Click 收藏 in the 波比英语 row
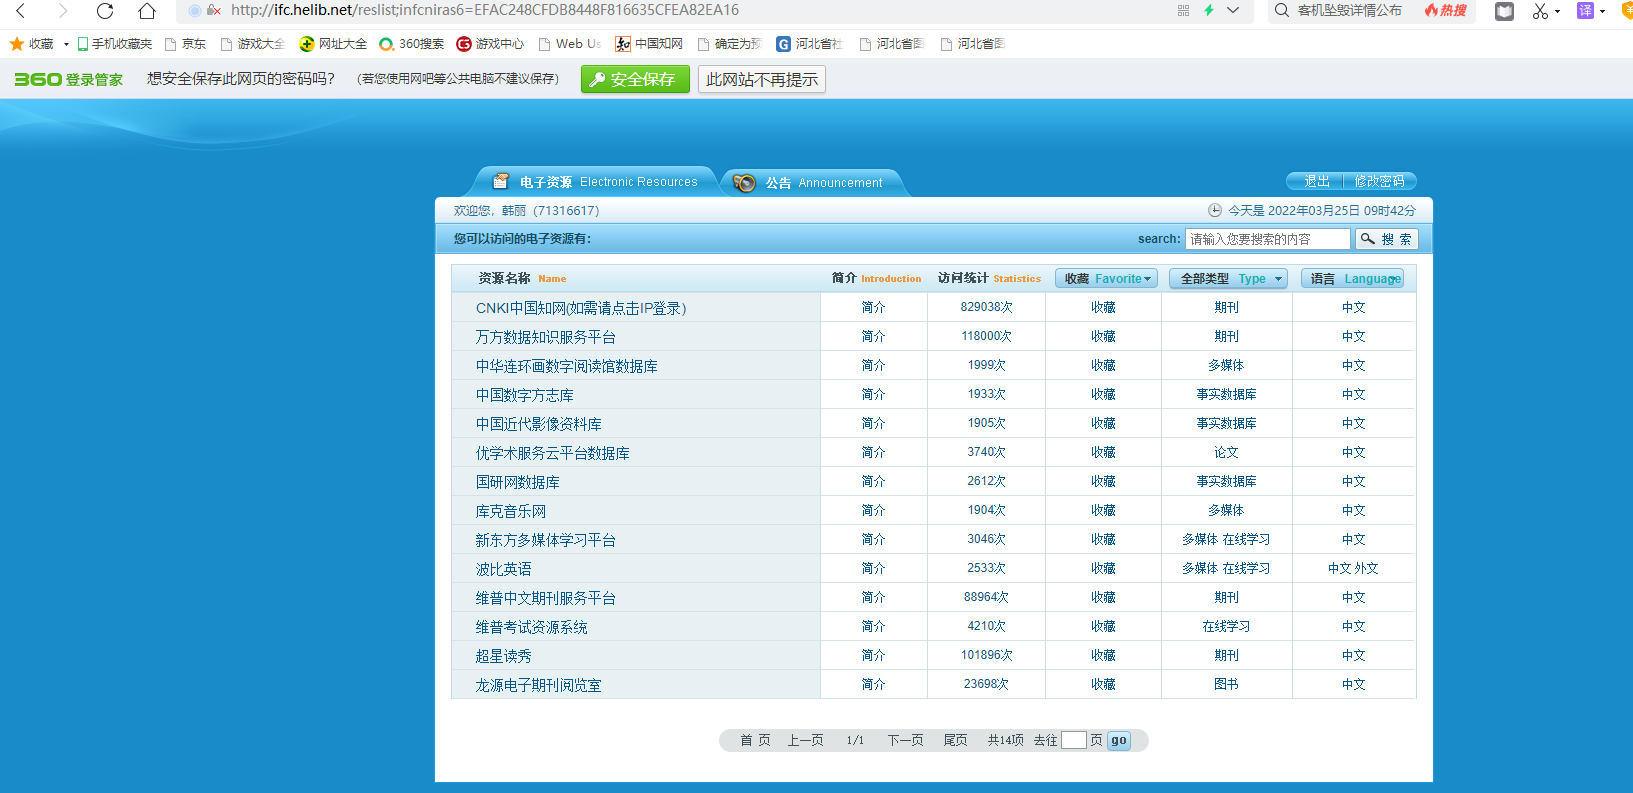Viewport: 1633px width, 793px height. 1103,568
